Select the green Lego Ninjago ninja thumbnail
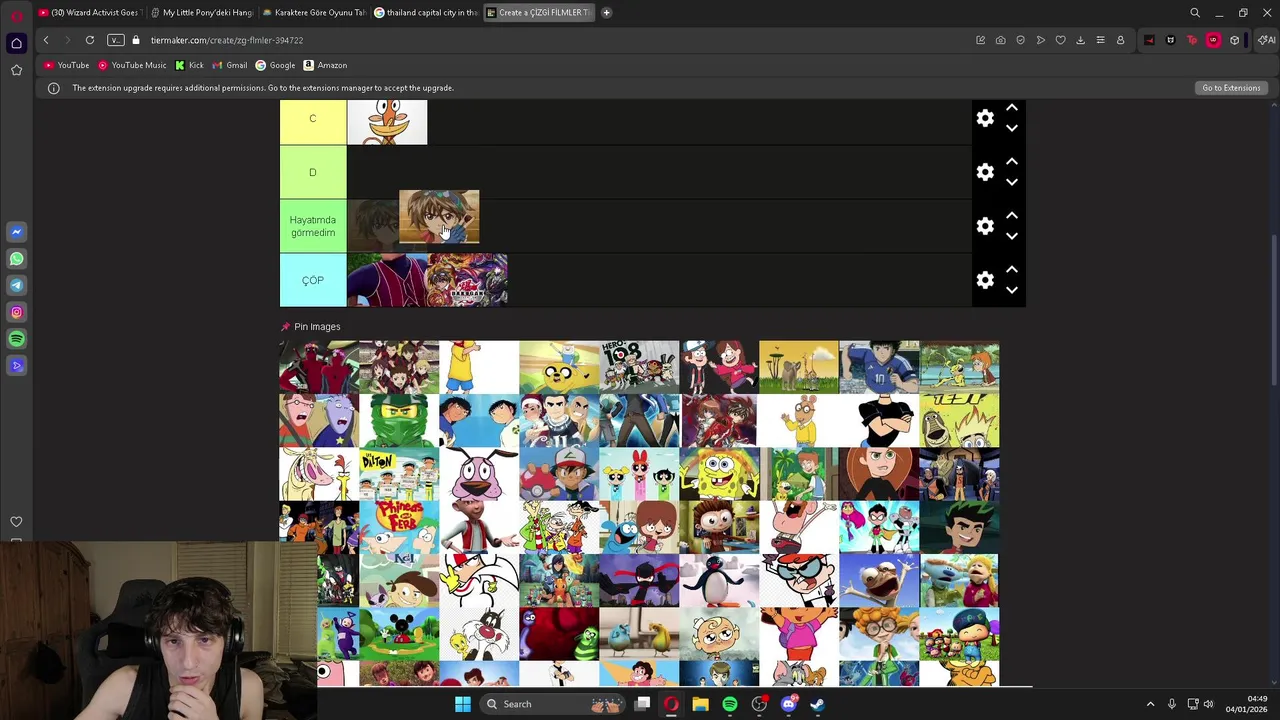This screenshot has height=720, width=1280. click(399, 421)
